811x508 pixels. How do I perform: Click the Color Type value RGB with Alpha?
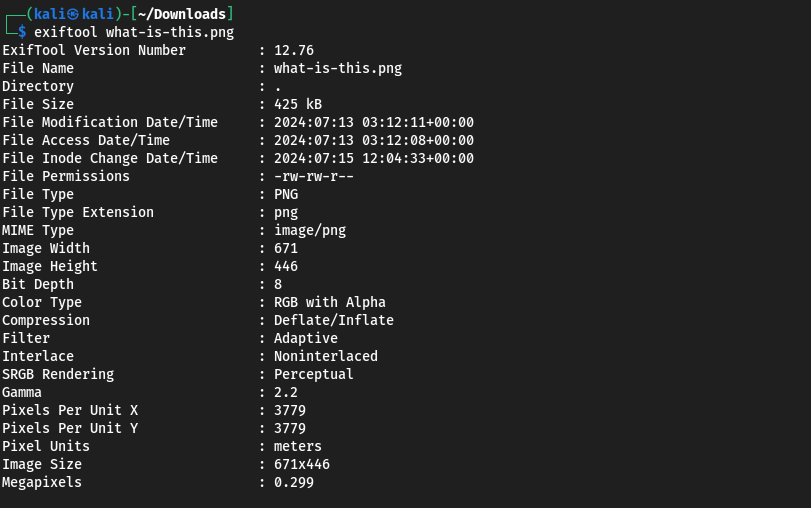330,302
